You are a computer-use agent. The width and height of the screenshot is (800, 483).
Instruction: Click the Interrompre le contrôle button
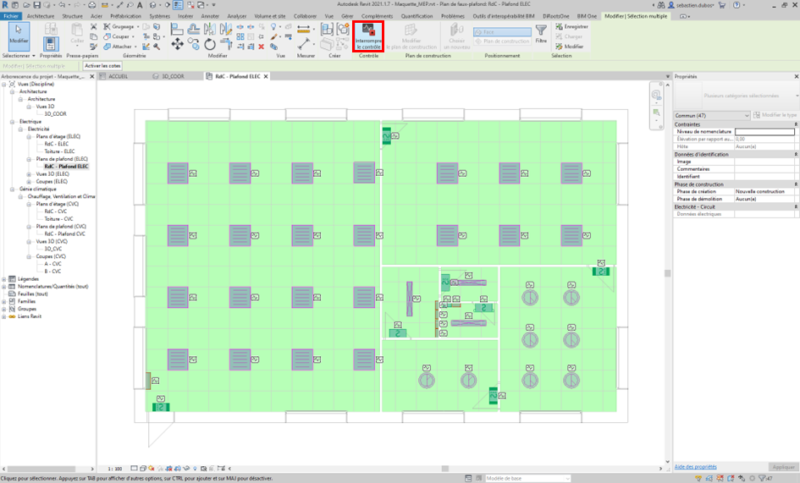point(368,38)
